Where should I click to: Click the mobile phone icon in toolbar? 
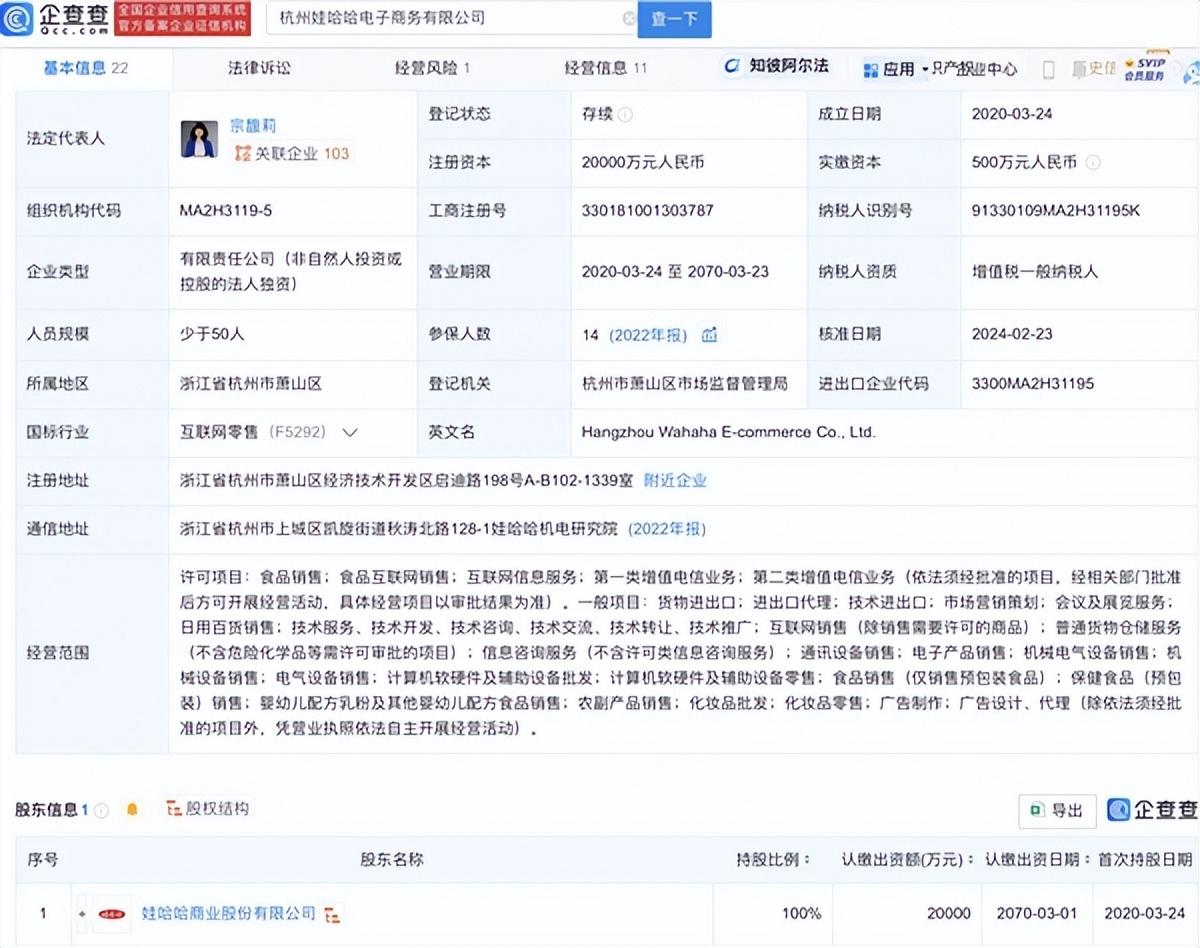click(1048, 69)
